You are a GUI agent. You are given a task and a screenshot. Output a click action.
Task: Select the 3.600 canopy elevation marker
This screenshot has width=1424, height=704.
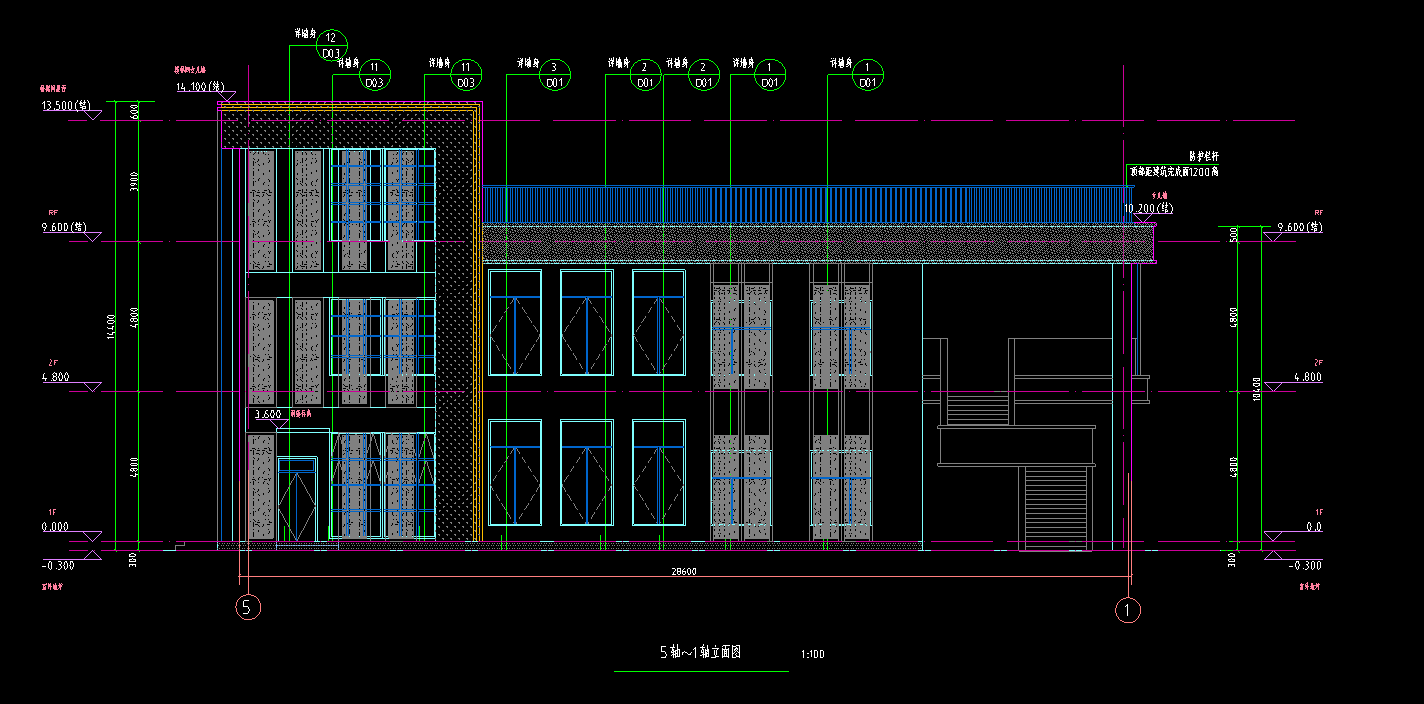(x=267, y=414)
